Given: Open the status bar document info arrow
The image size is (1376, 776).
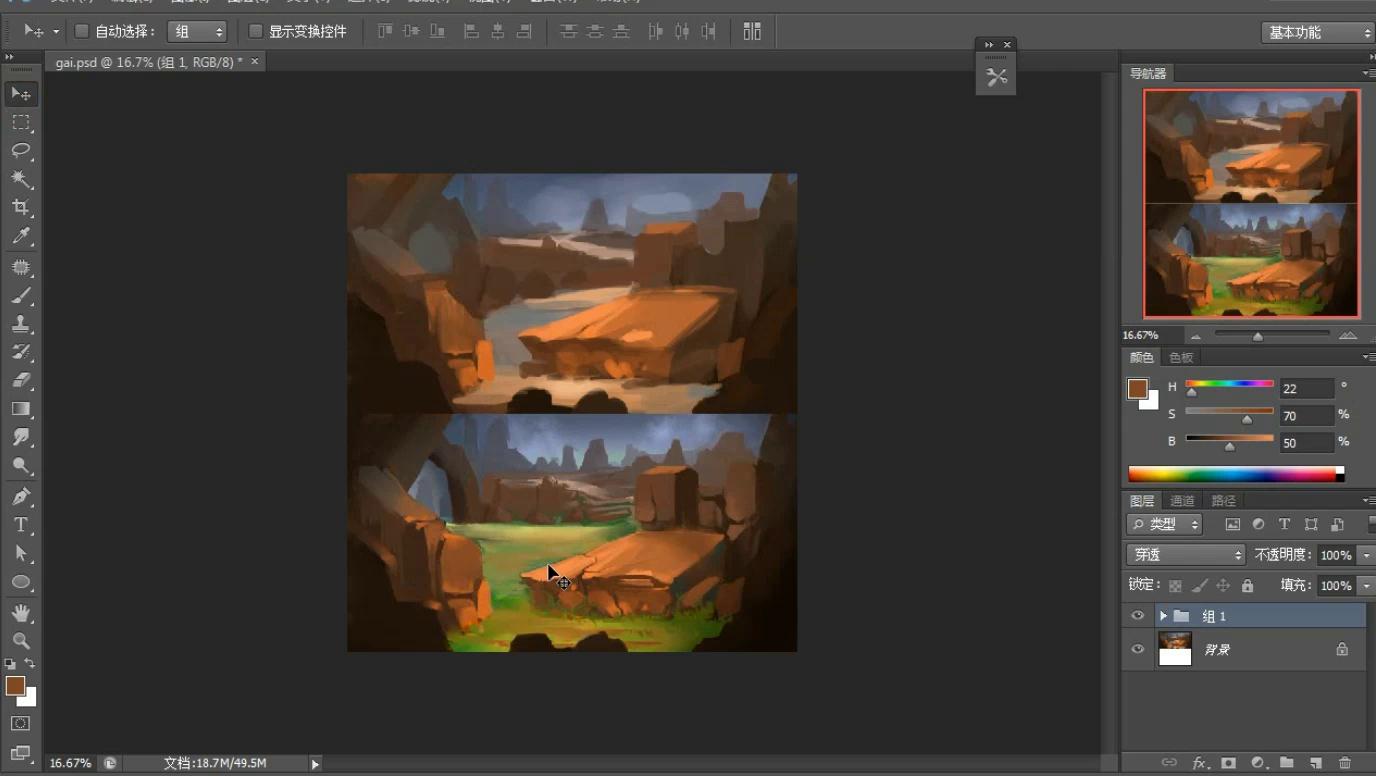Looking at the screenshot, I should pos(315,764).
